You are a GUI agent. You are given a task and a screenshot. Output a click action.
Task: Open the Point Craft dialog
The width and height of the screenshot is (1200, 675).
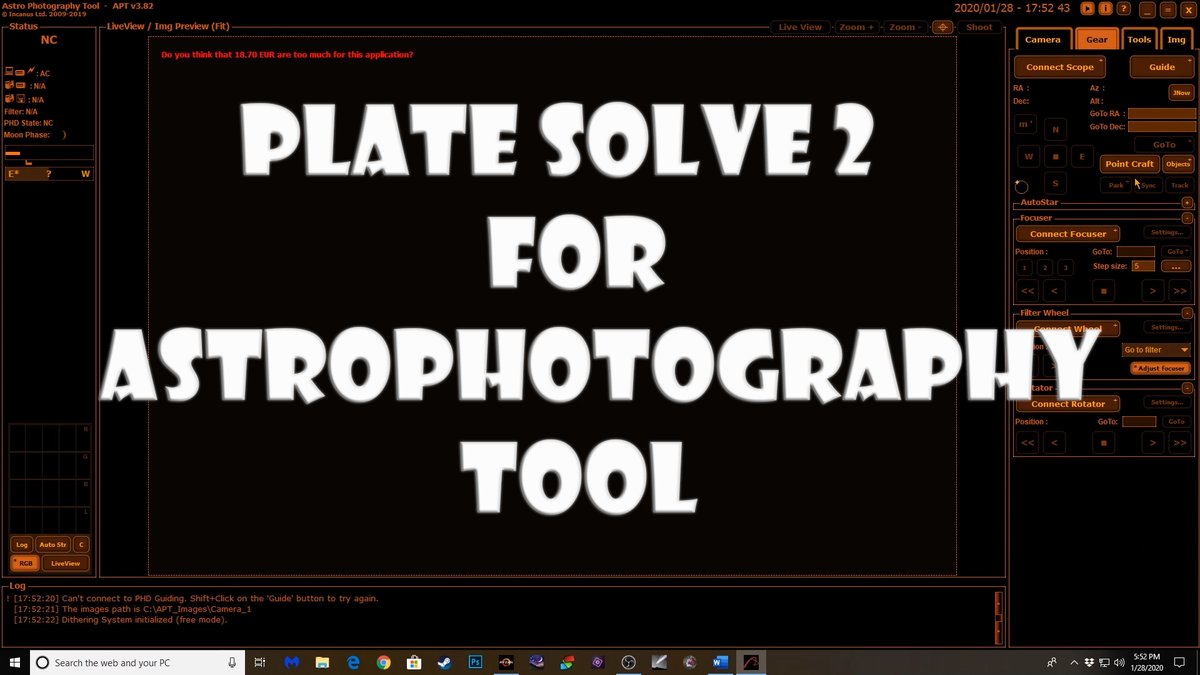tap(1130, 164)
